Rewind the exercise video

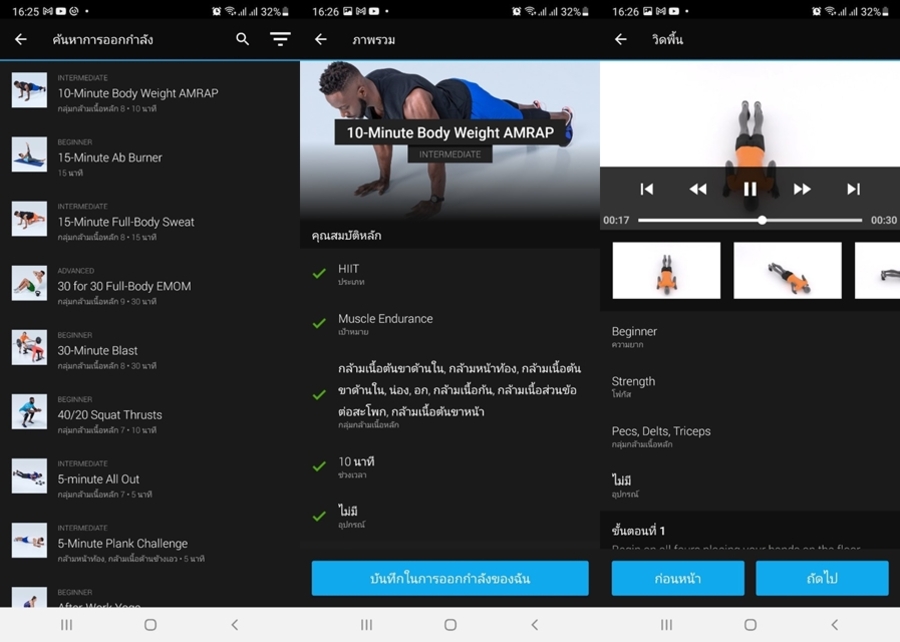point(697,189)
